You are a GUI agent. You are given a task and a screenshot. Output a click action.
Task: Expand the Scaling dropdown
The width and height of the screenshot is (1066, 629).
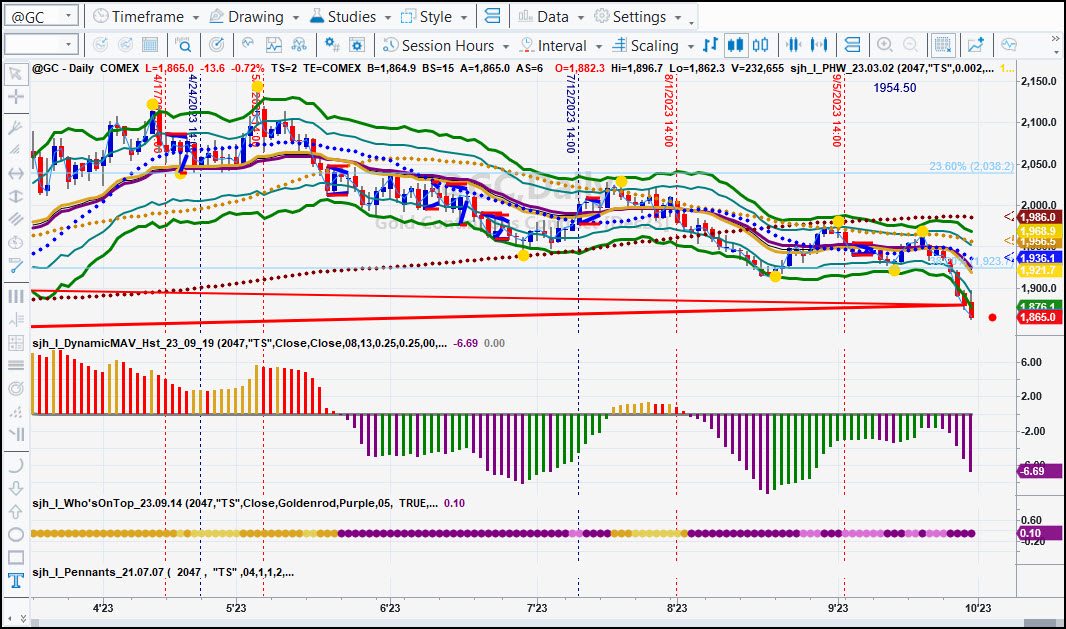point(690,46)
